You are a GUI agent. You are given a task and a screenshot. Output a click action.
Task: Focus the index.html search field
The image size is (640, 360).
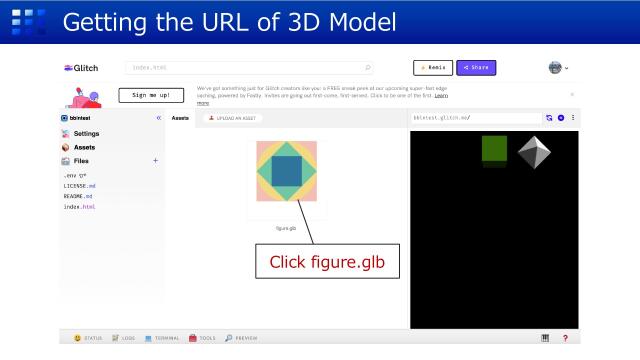click(249, 68)
